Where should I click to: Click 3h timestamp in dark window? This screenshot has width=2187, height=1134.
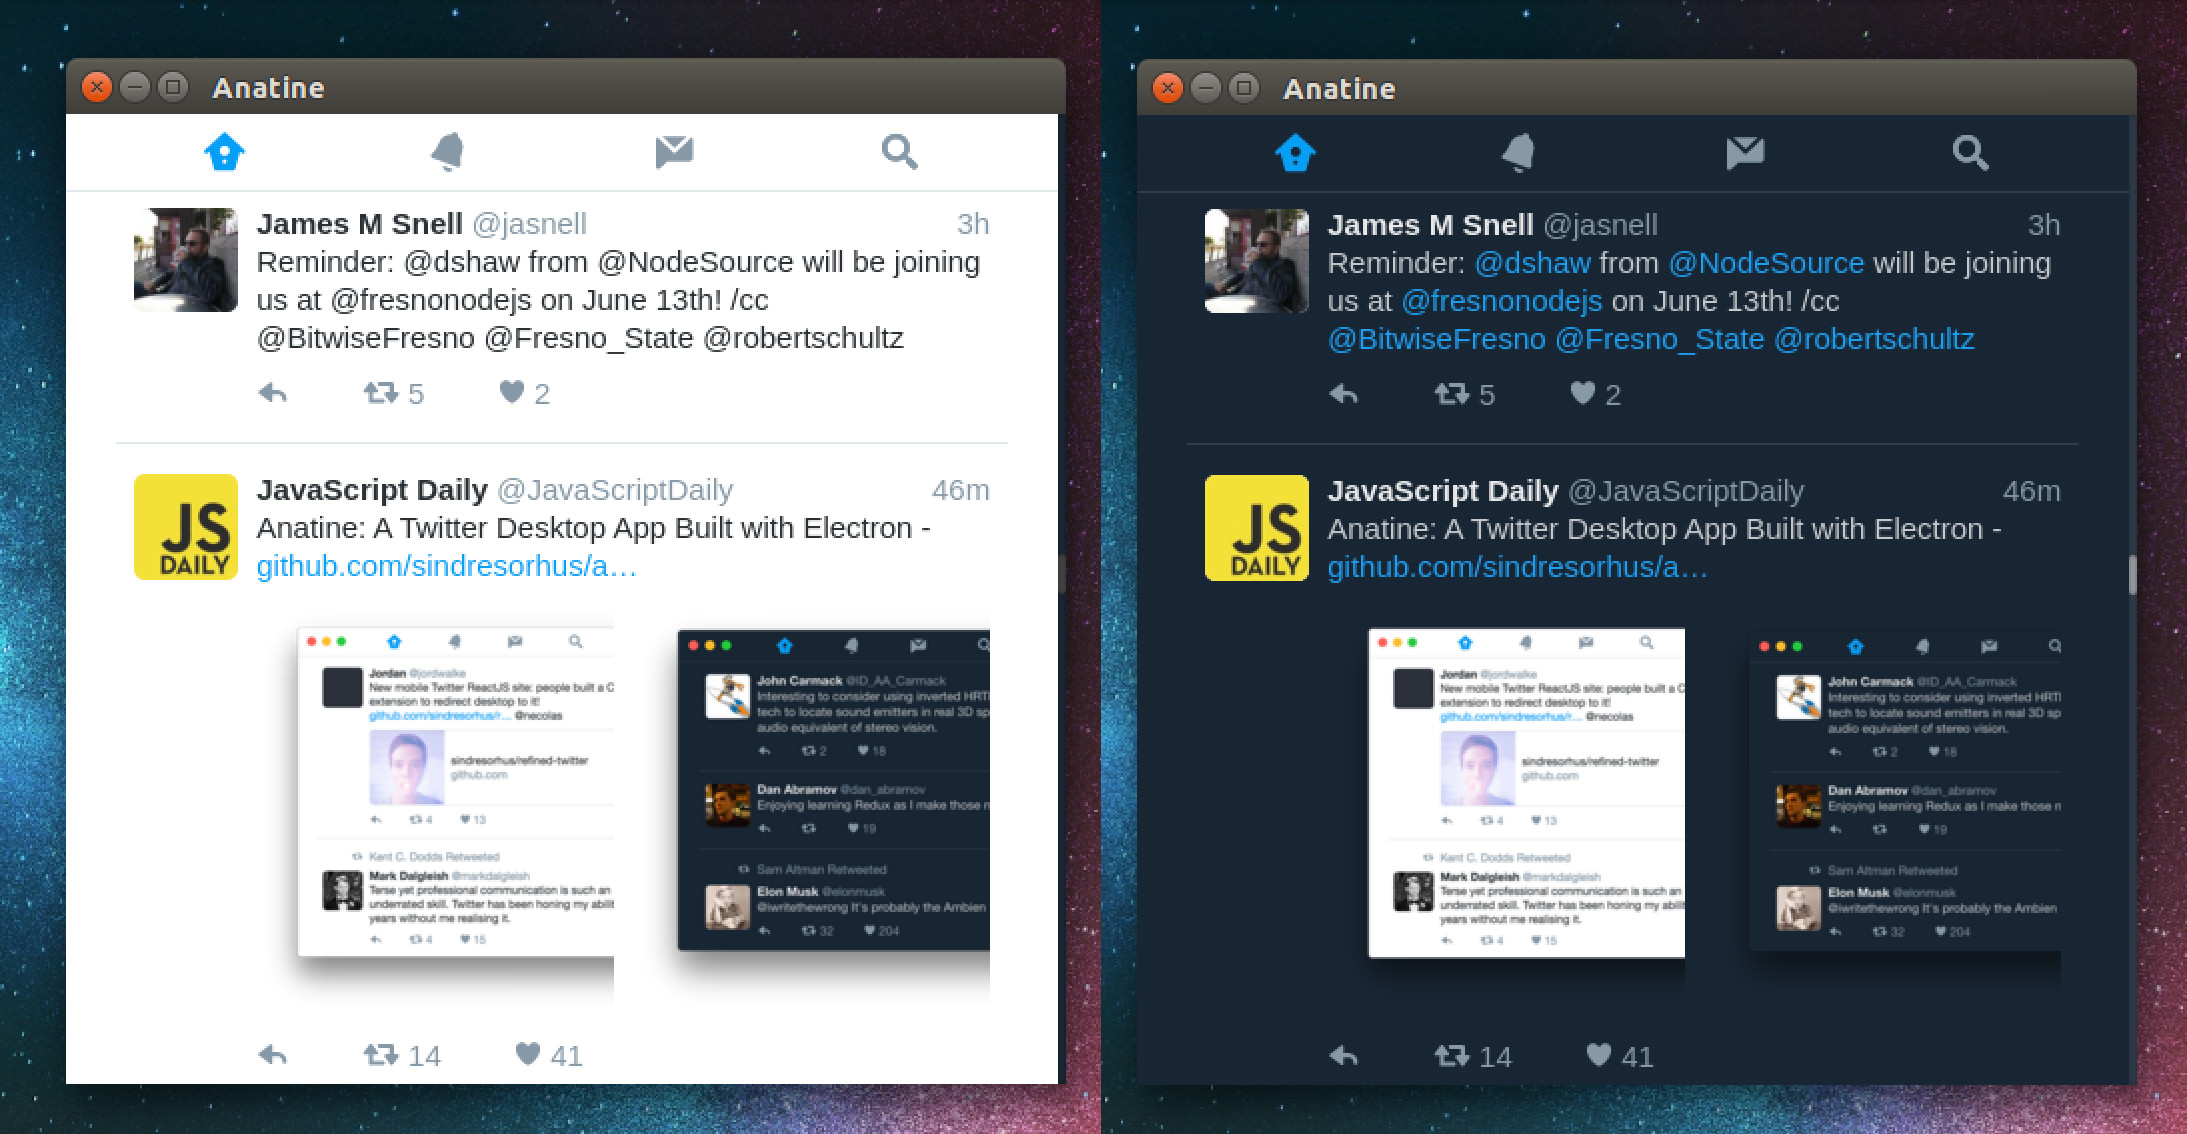point(2044,225)
